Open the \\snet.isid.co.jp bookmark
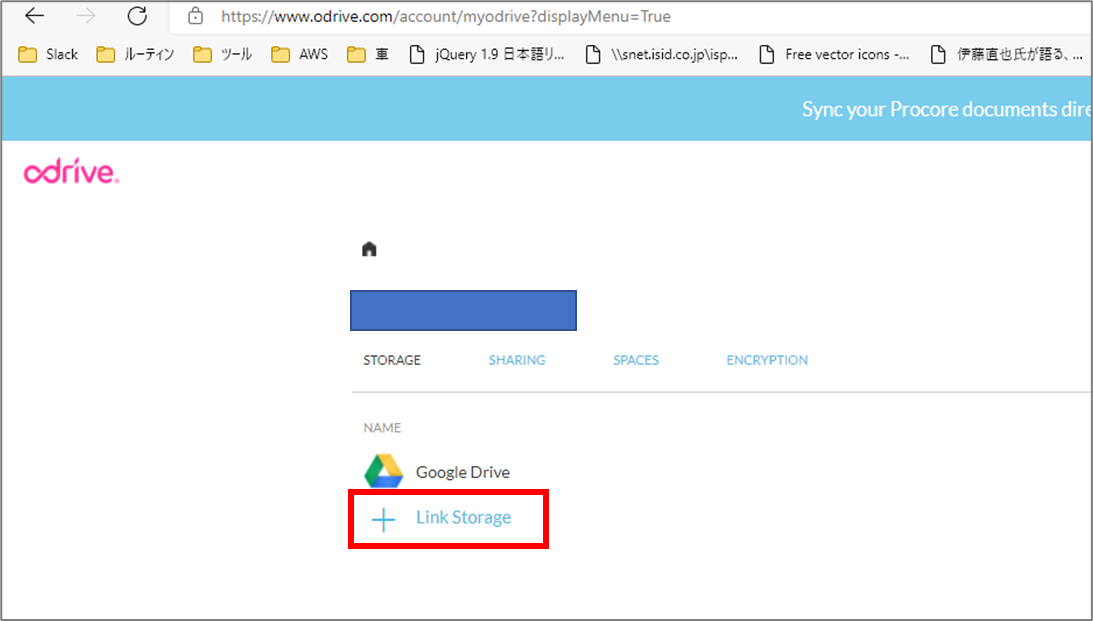This screenshot has width=1093, height=621. tap(662, 54)
